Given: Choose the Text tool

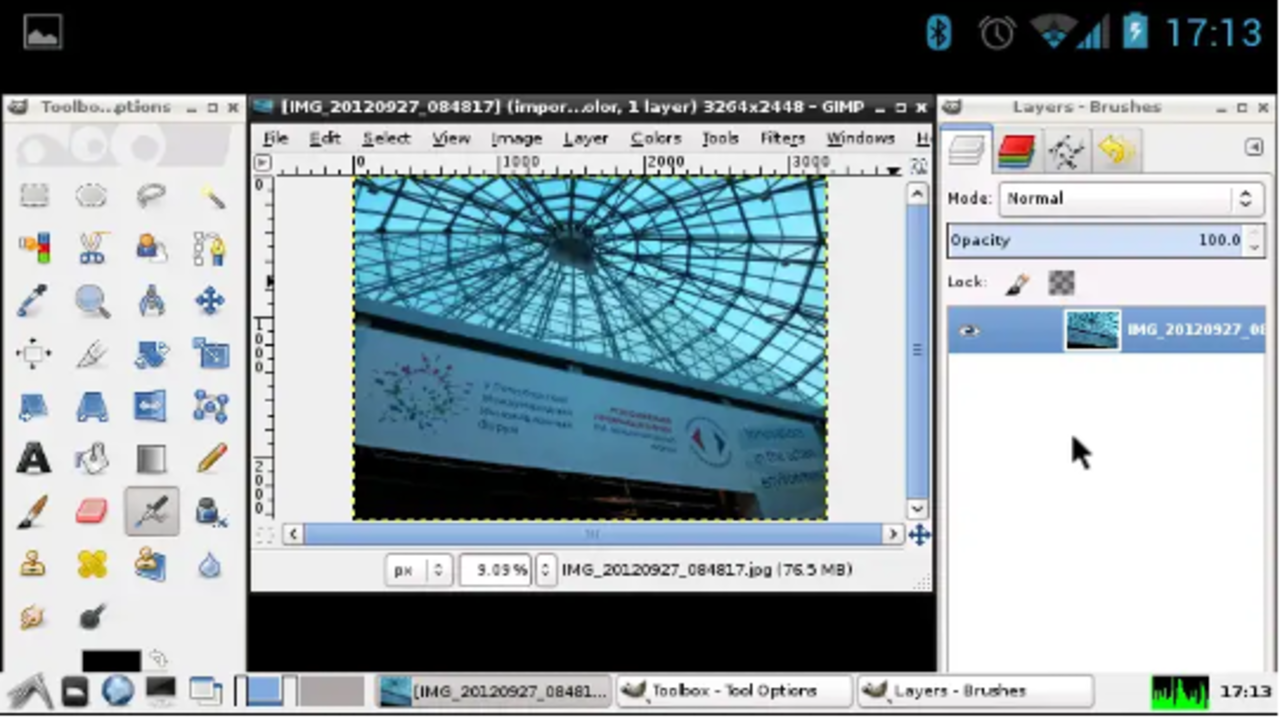Looking at the screenshot, I should point(35,458).
